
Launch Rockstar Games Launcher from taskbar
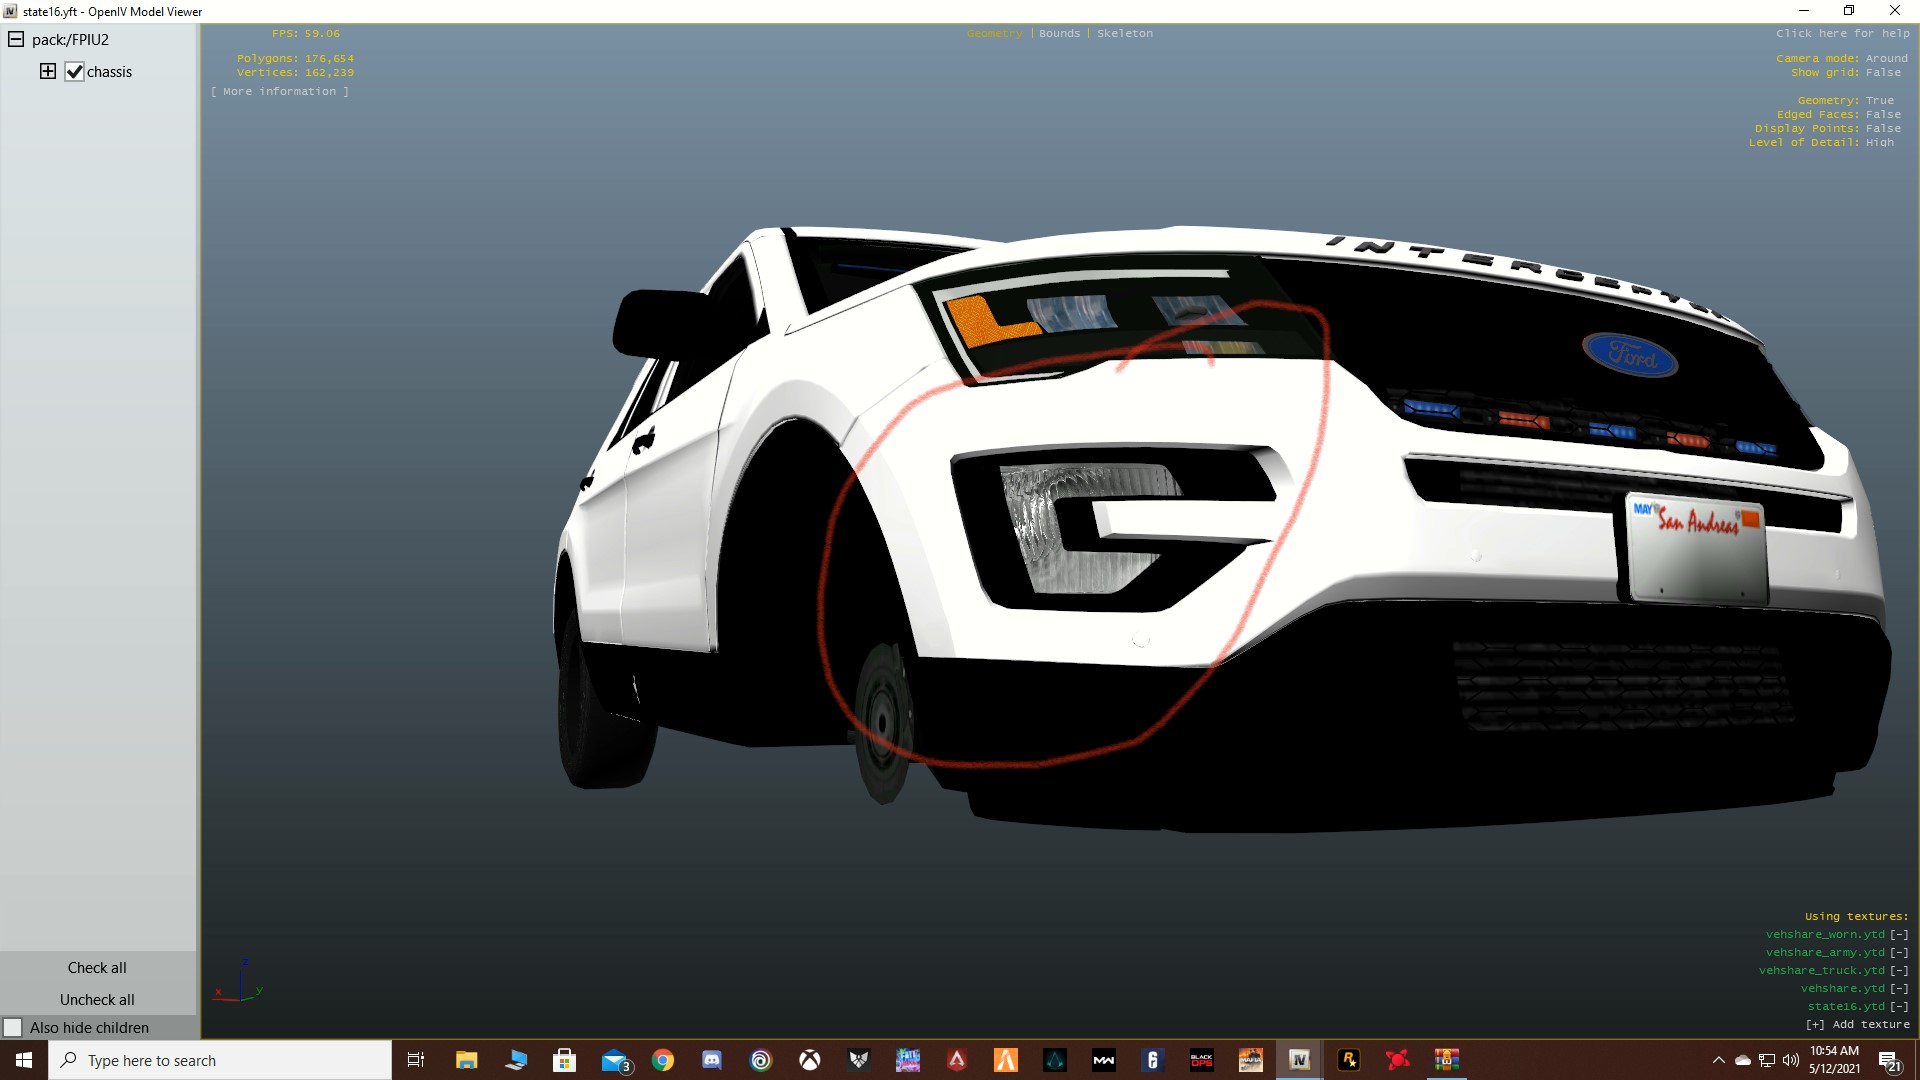point(1348,1060)
